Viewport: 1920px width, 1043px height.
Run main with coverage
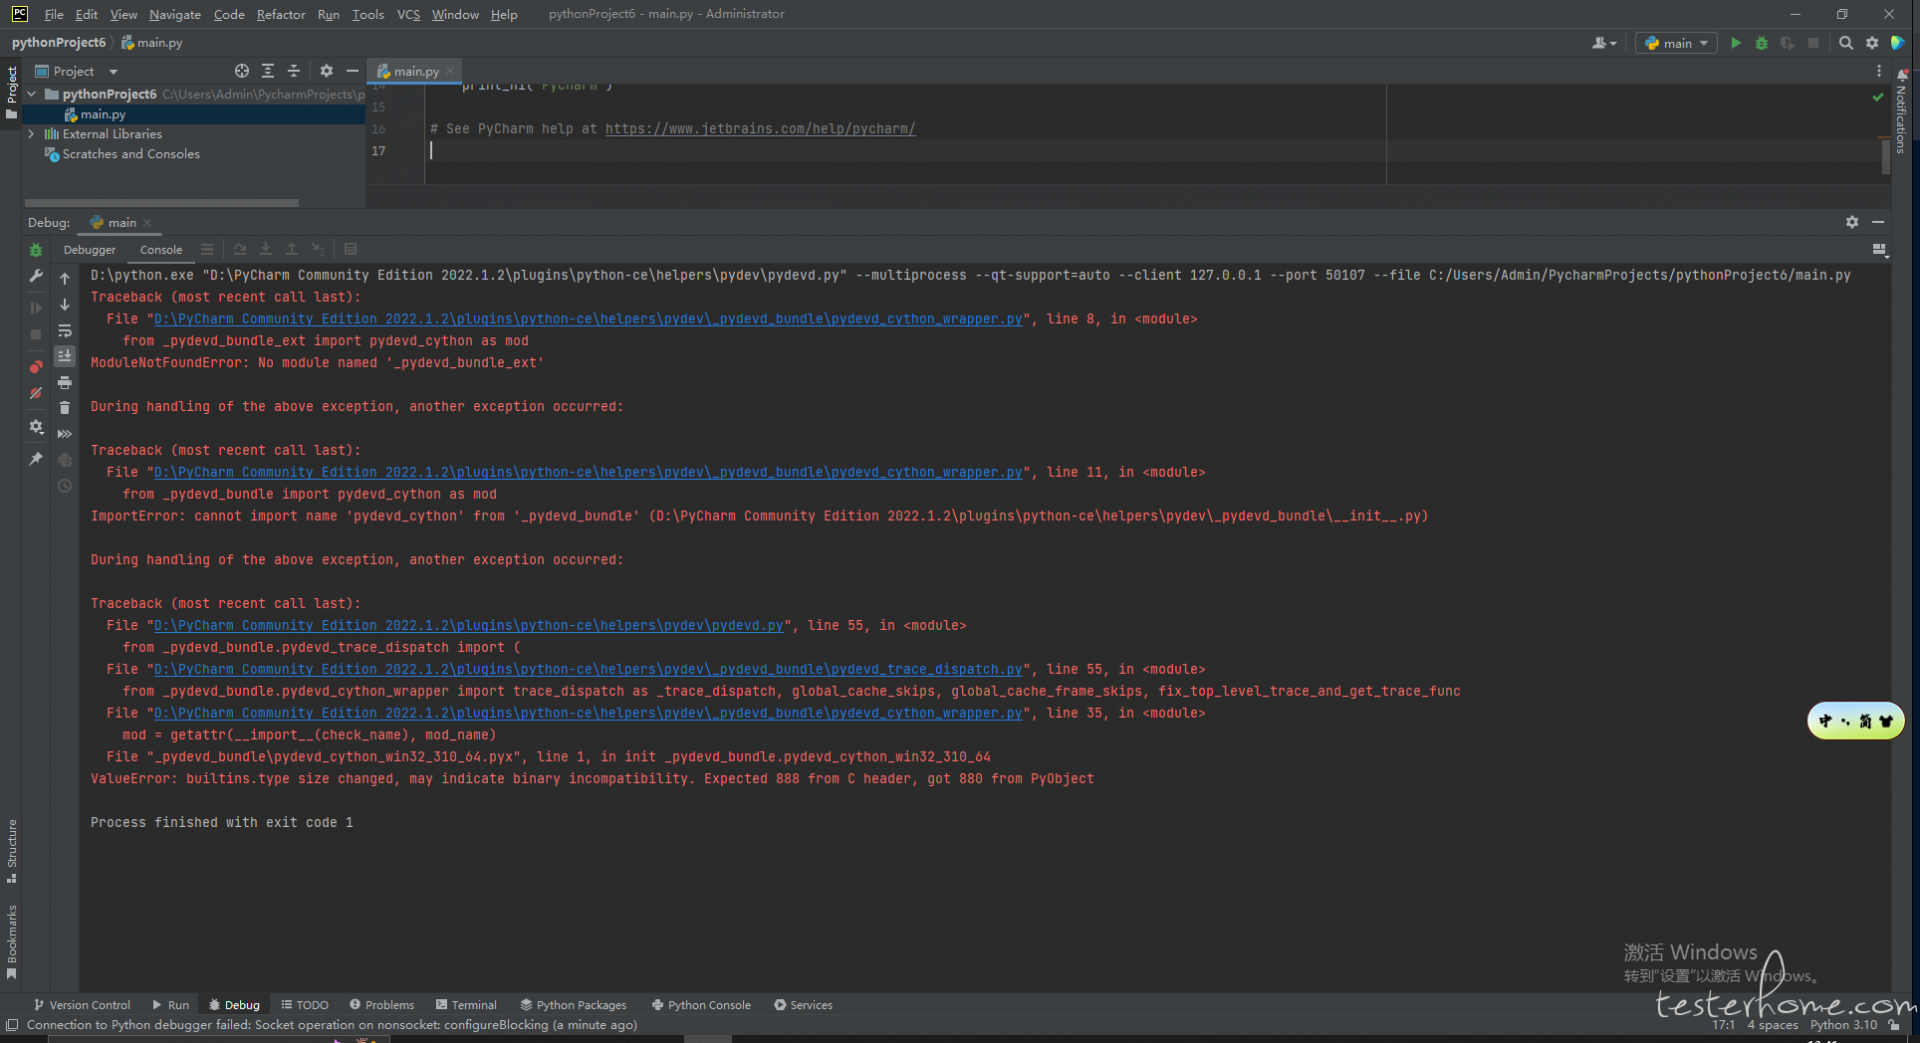(1787, 43)
